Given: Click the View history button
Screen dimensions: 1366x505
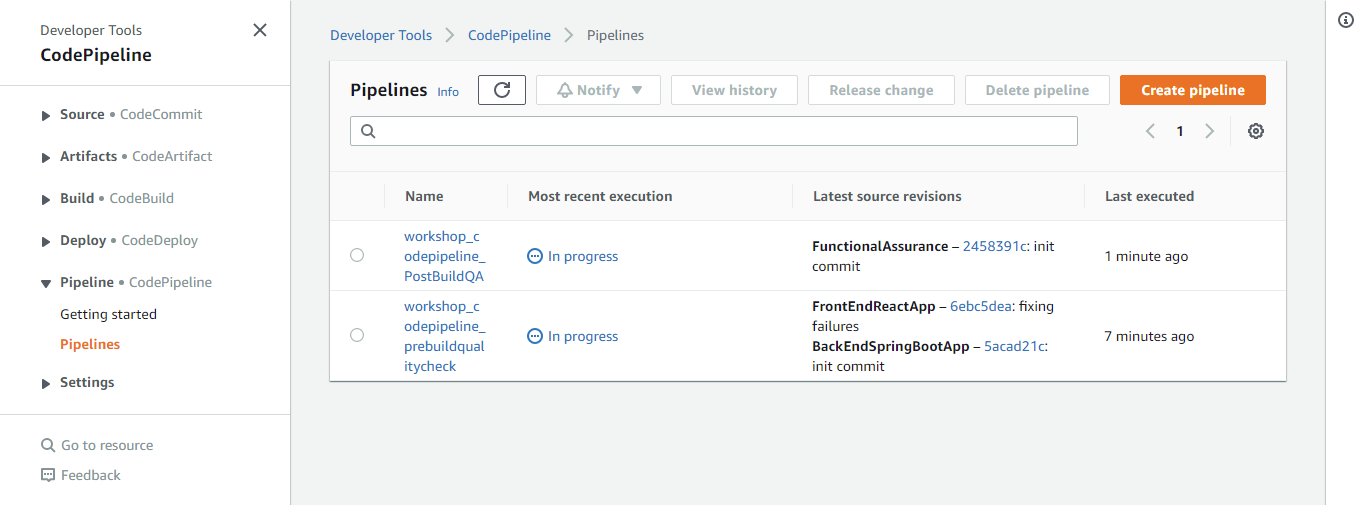Looking at the screenshot, I should pyautogui.click(x=734, y=90).
